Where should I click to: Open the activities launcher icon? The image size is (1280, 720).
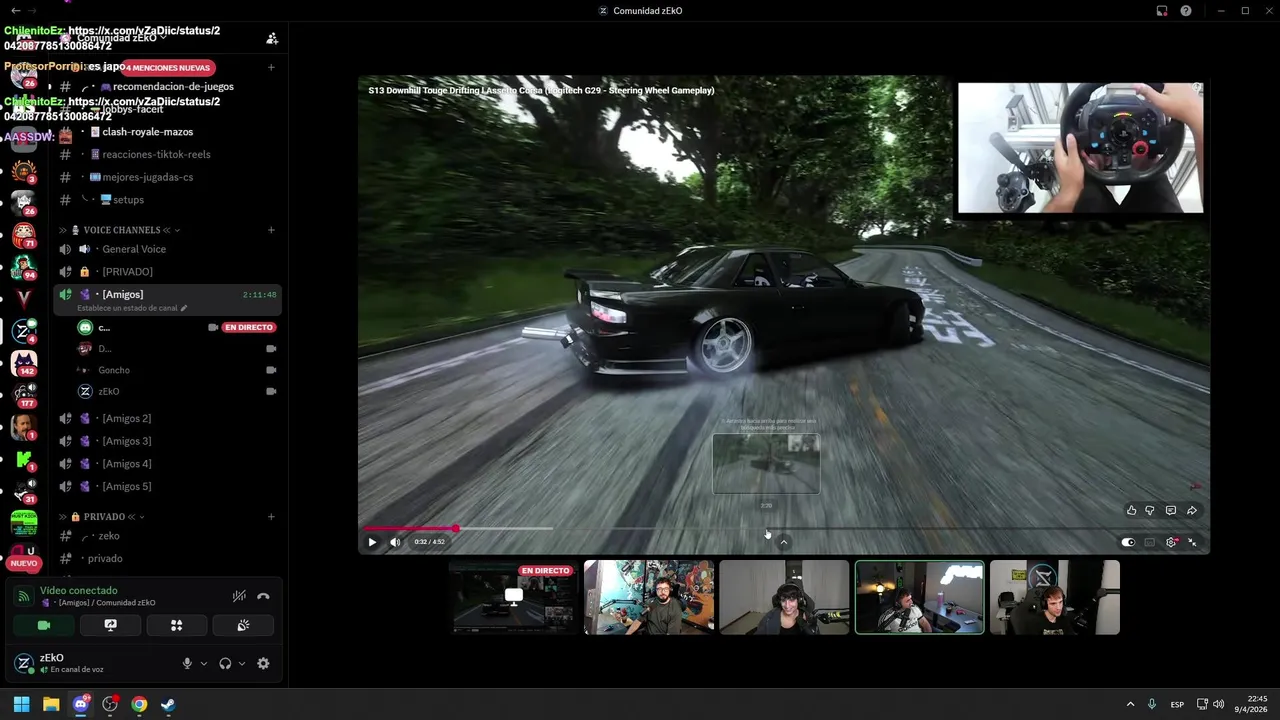click(x=176, y=625)
